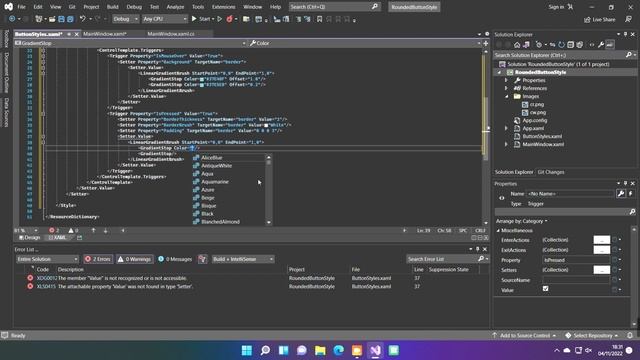Viewport: 640px width, 360px height.
Task: Click the Sign in link
Action: pyautogui.click(x=556, y=7)
